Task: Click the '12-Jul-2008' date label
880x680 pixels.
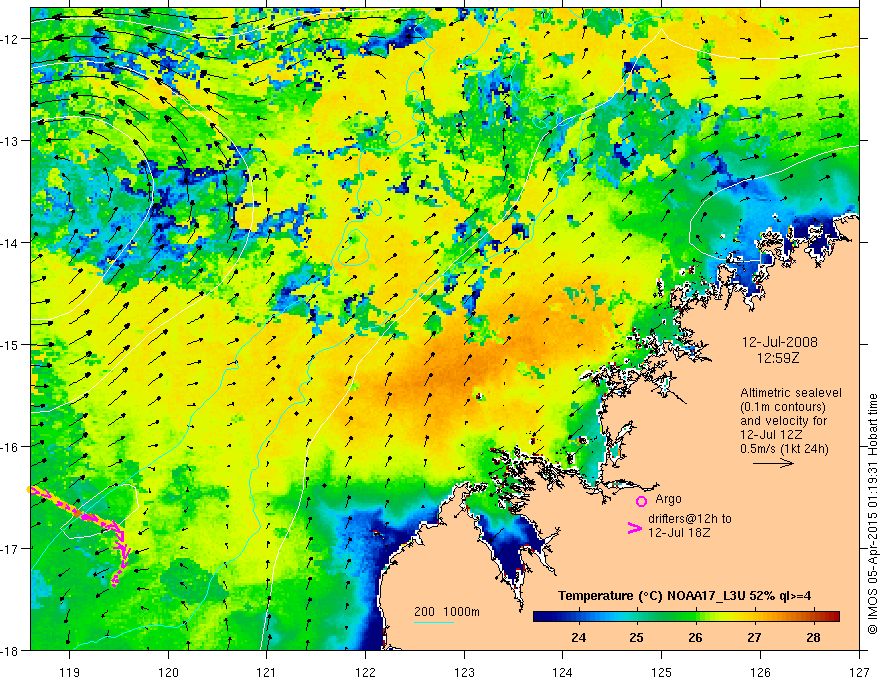Action: tap(780, 342)
